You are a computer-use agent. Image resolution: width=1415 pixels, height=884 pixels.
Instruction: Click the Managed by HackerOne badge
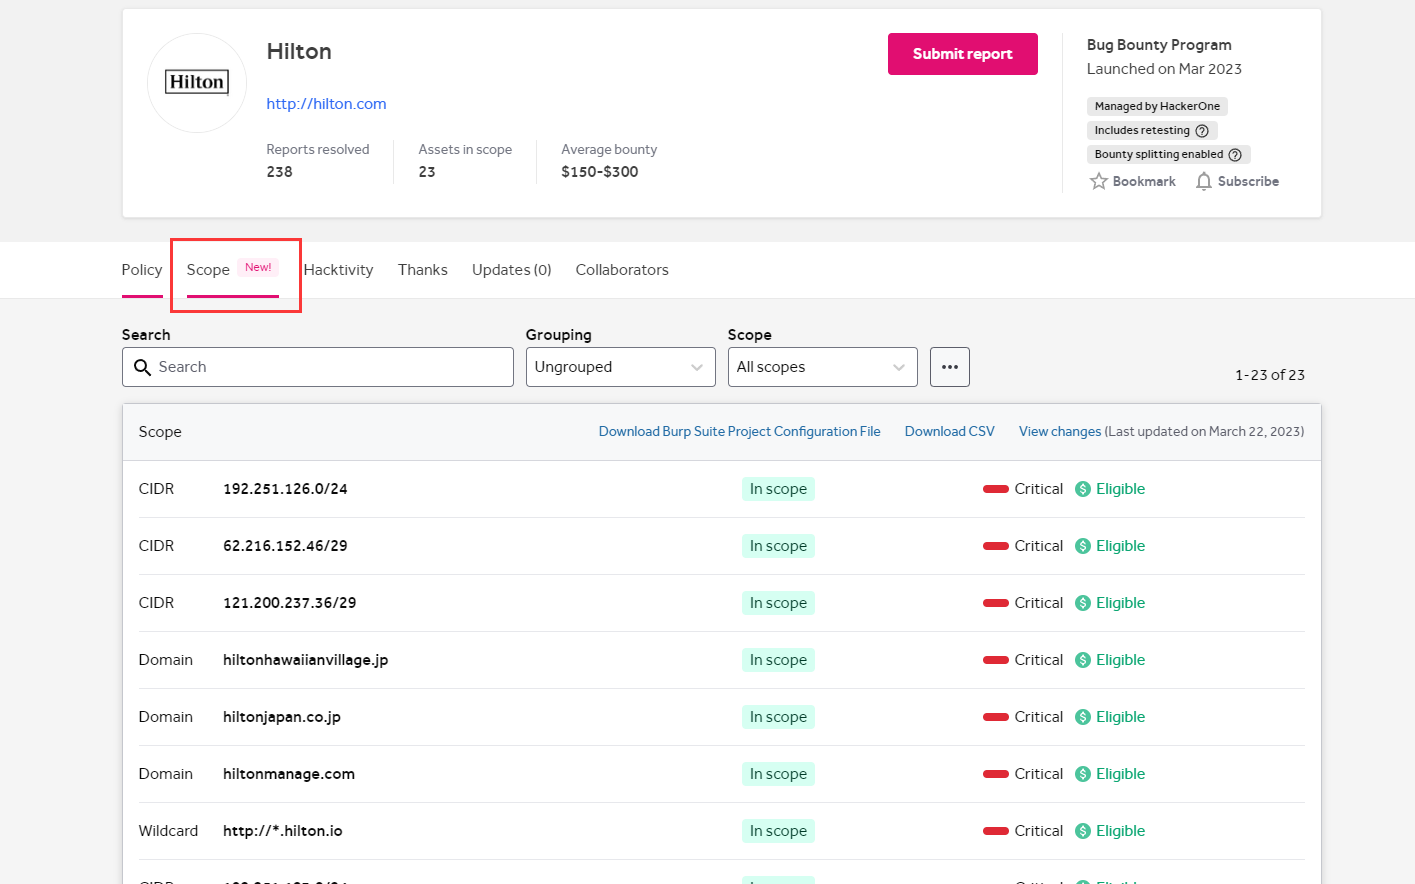click(x=1157, y=106)
